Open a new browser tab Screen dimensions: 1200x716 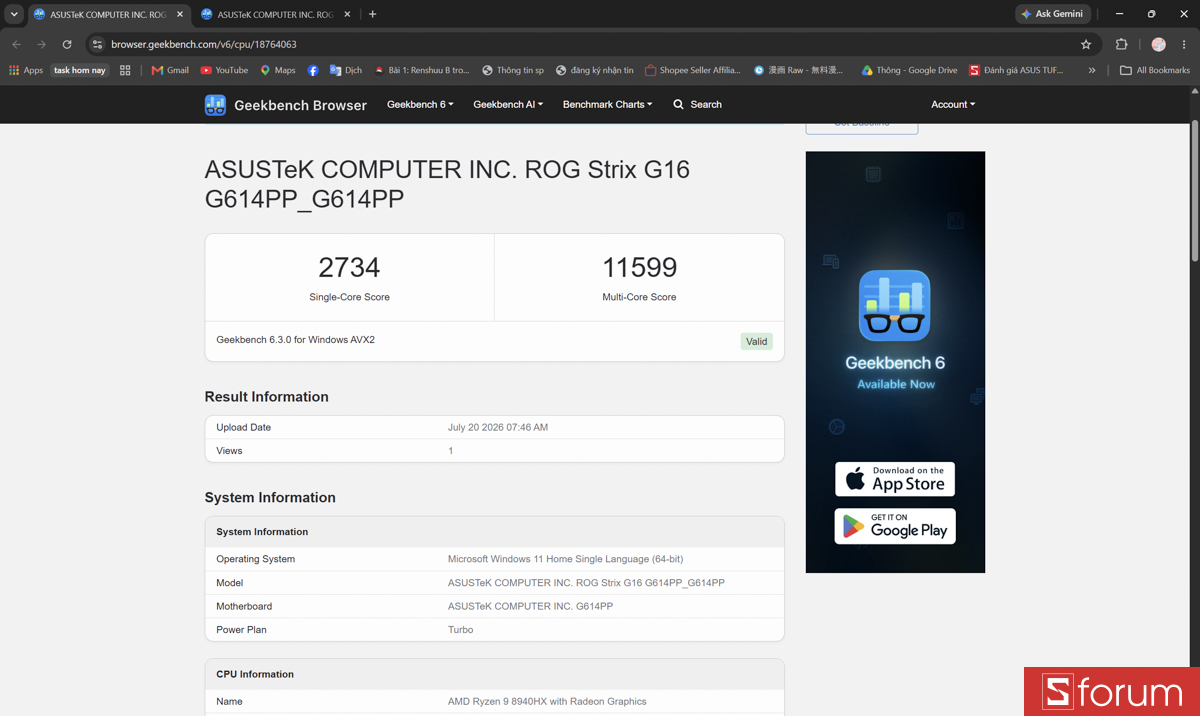(373, 14)
